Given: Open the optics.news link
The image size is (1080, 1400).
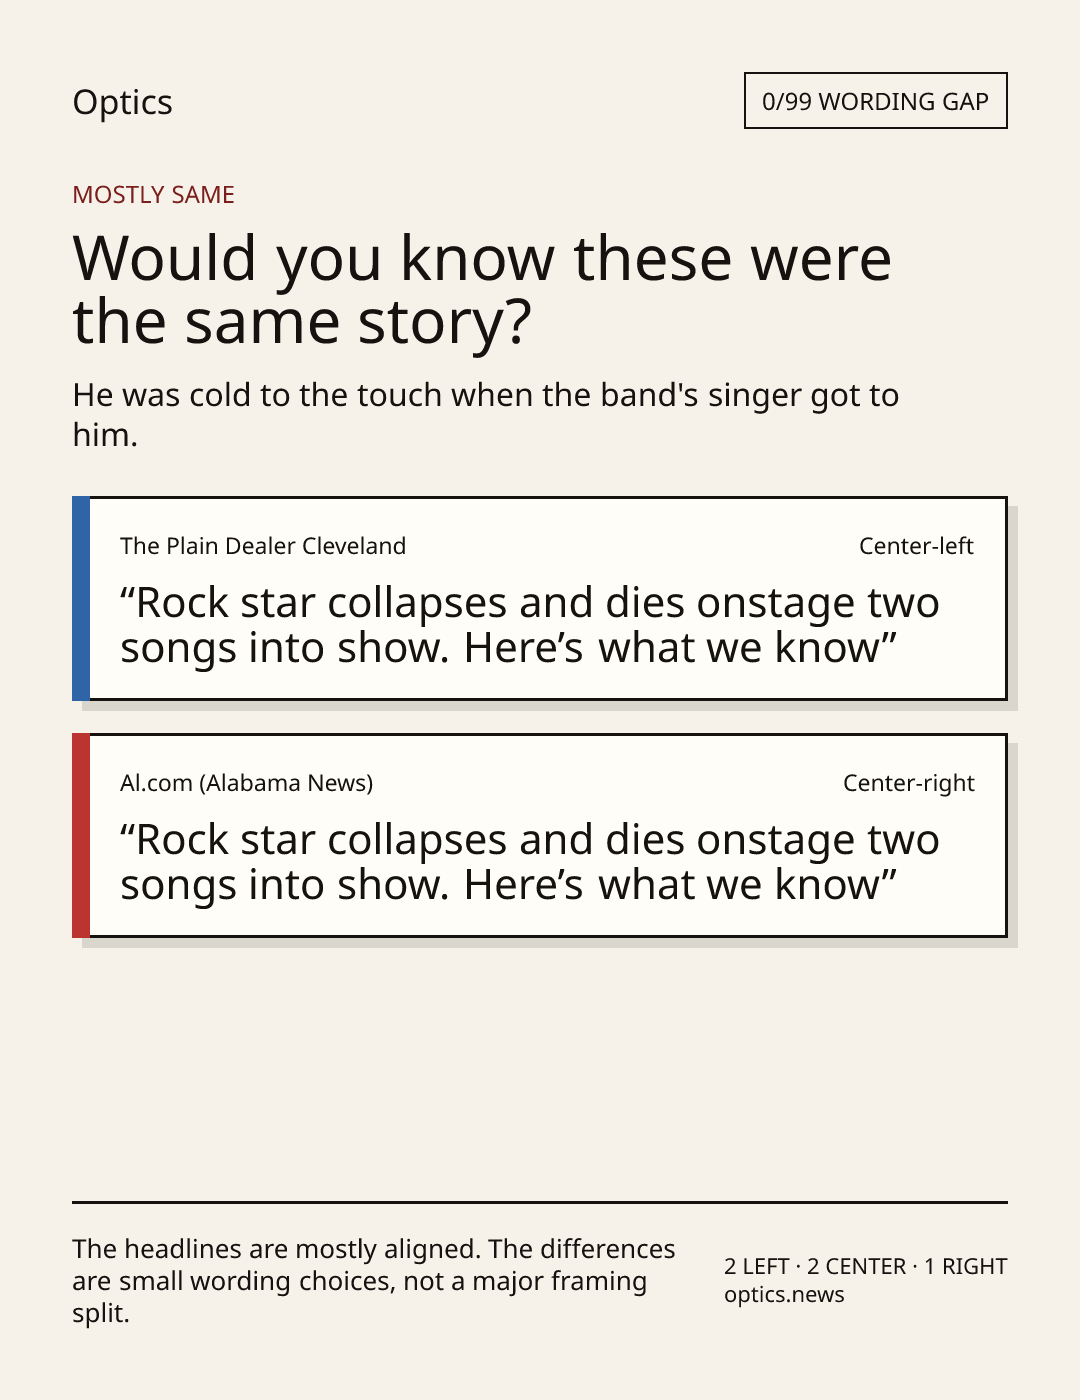Looking at the screenshot, I should (x=784, y=1294).
